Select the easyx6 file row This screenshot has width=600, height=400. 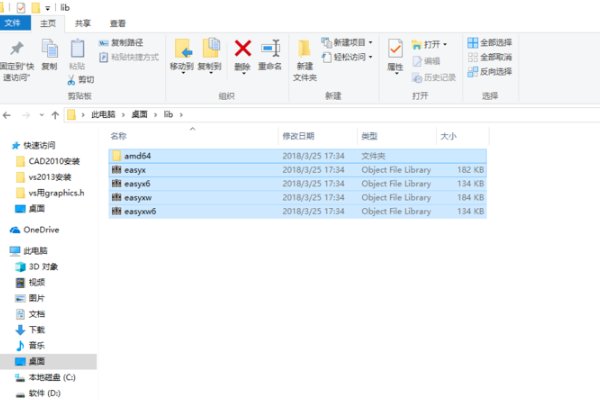click(x=297, y=184)
